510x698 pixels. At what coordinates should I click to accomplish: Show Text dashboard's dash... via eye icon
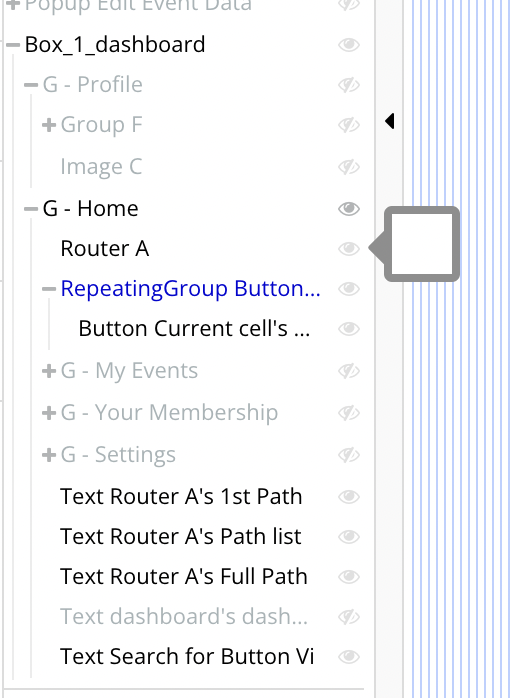[x=348, y=617]
